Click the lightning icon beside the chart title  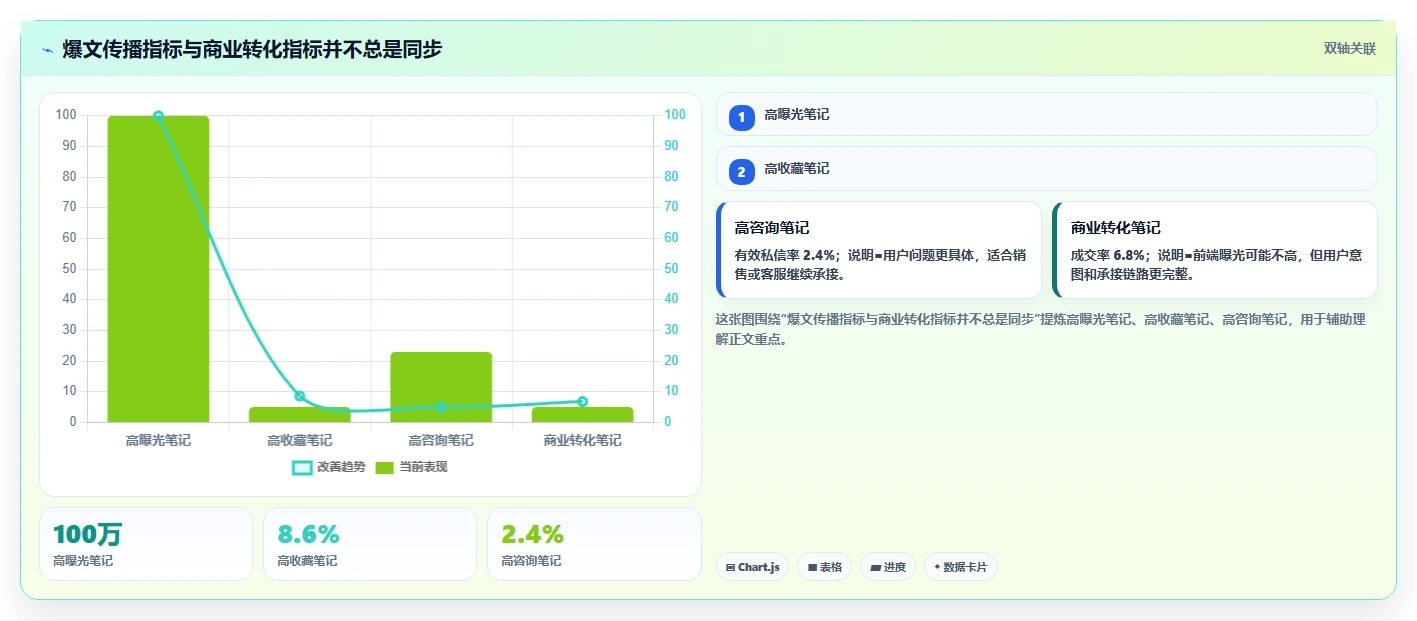pyautogui.click(x=47, y=50)
